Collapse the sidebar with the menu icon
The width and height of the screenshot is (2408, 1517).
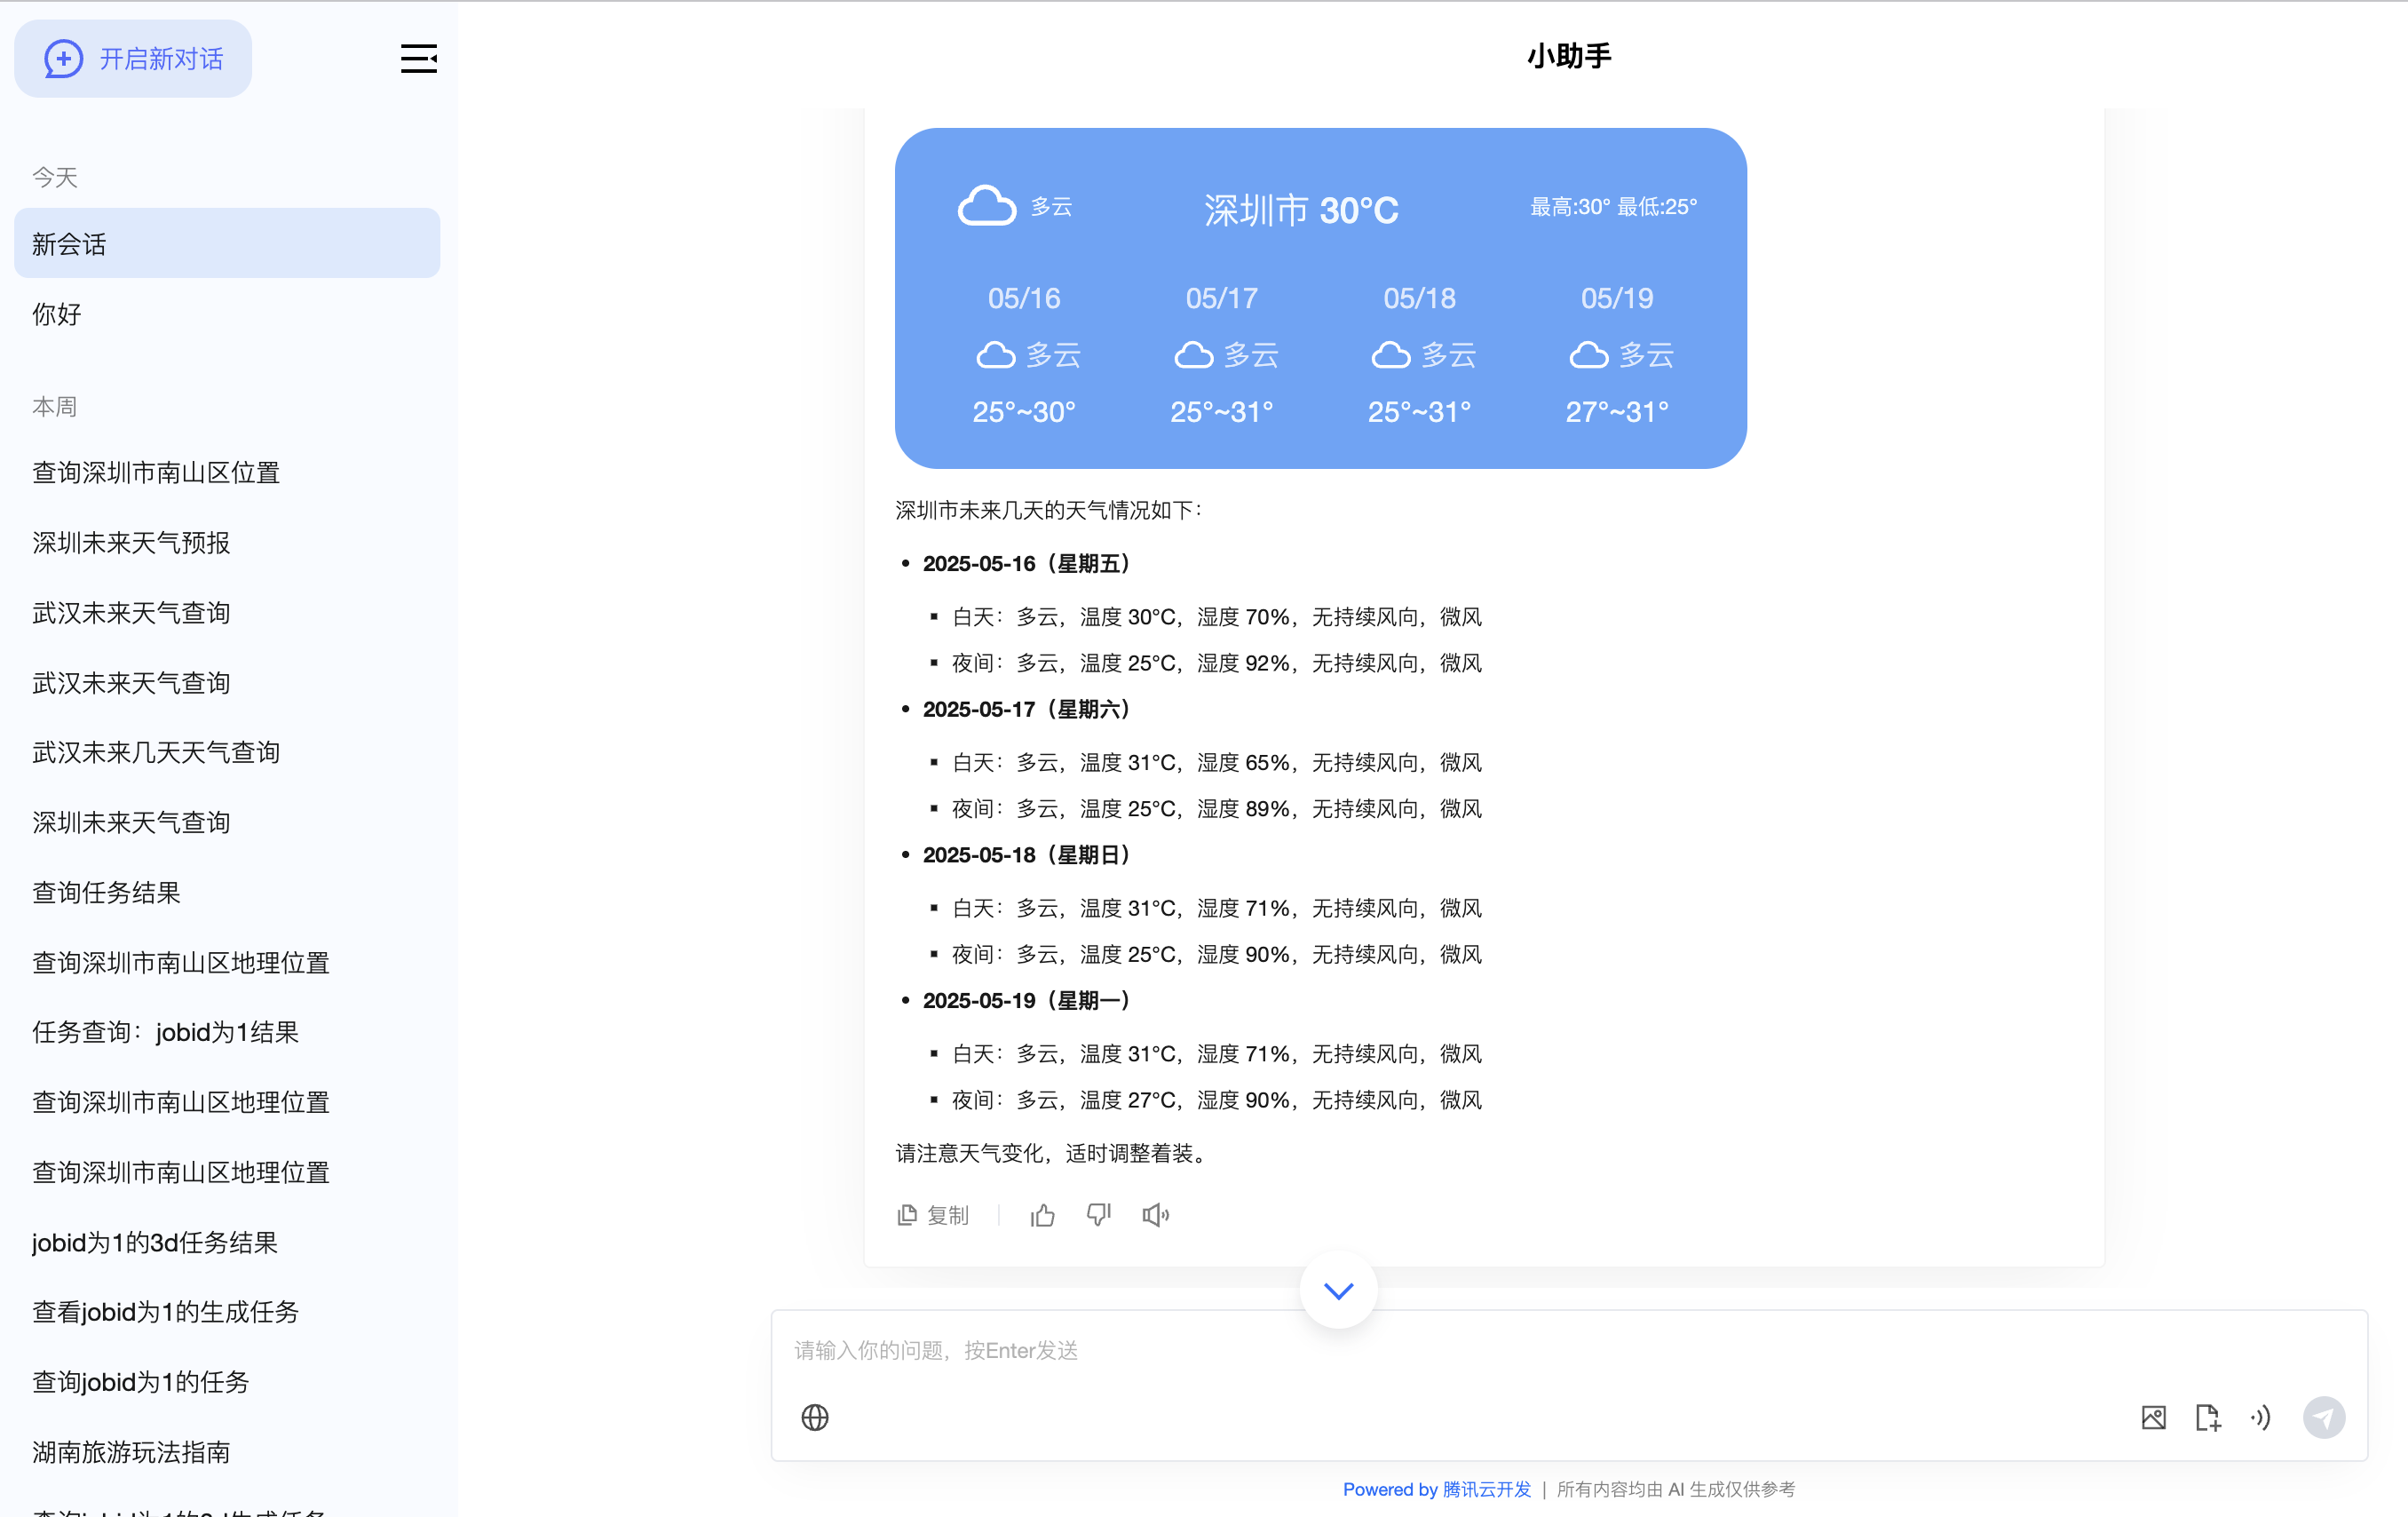click(418, 59)
